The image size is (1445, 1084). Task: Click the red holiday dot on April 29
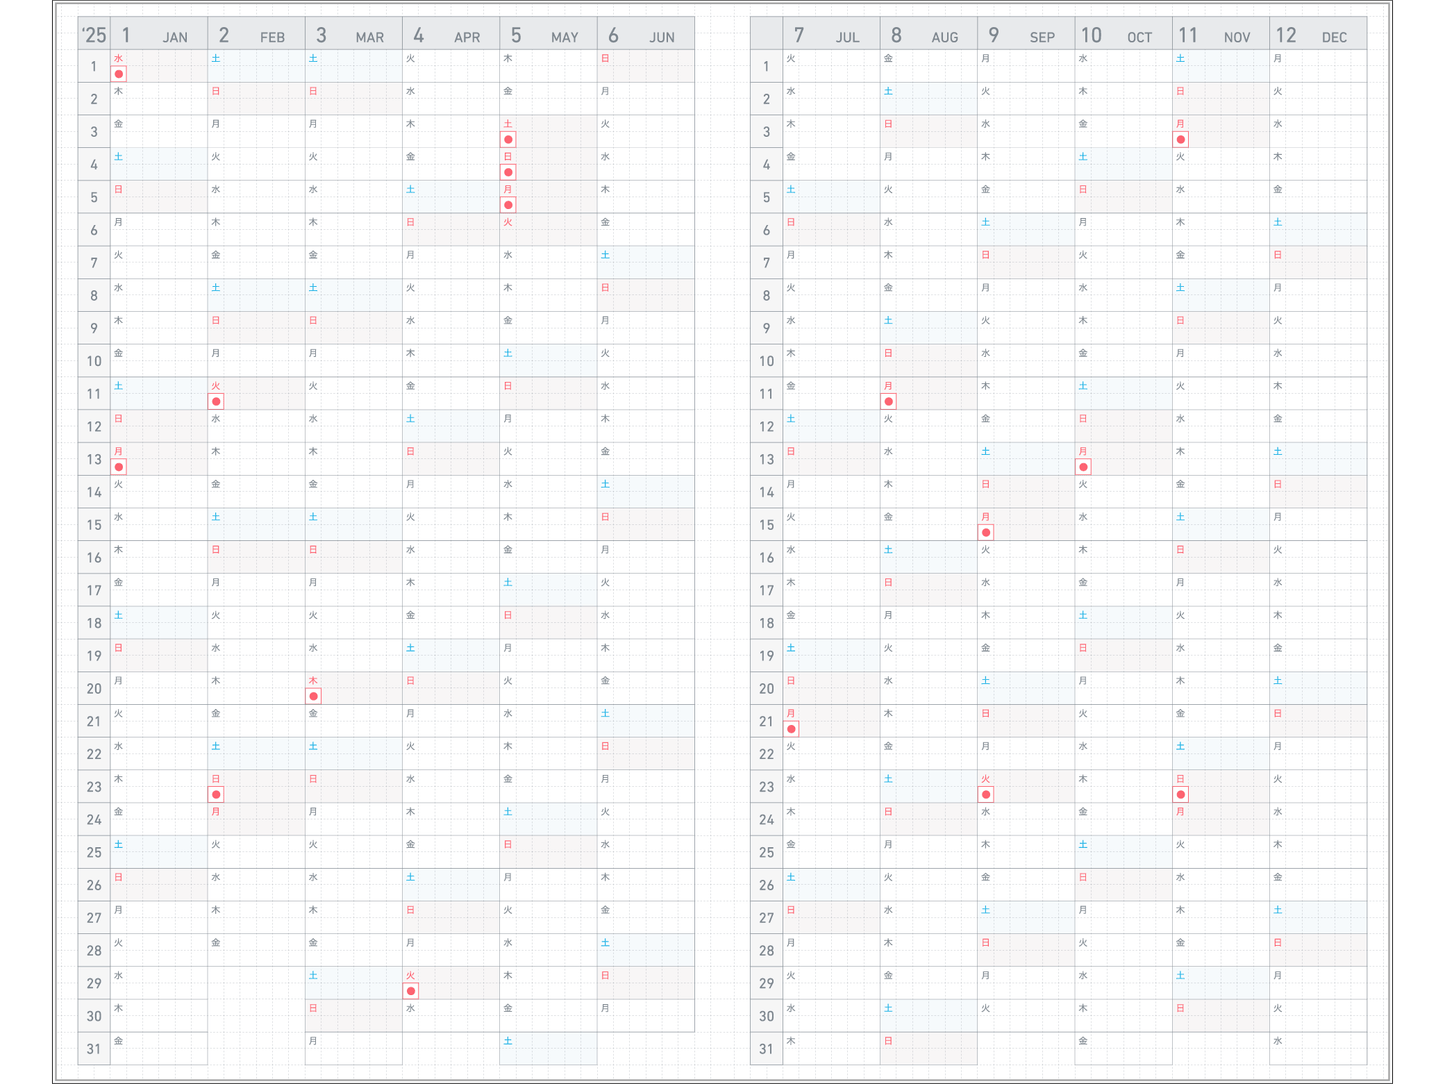(411, 991)
